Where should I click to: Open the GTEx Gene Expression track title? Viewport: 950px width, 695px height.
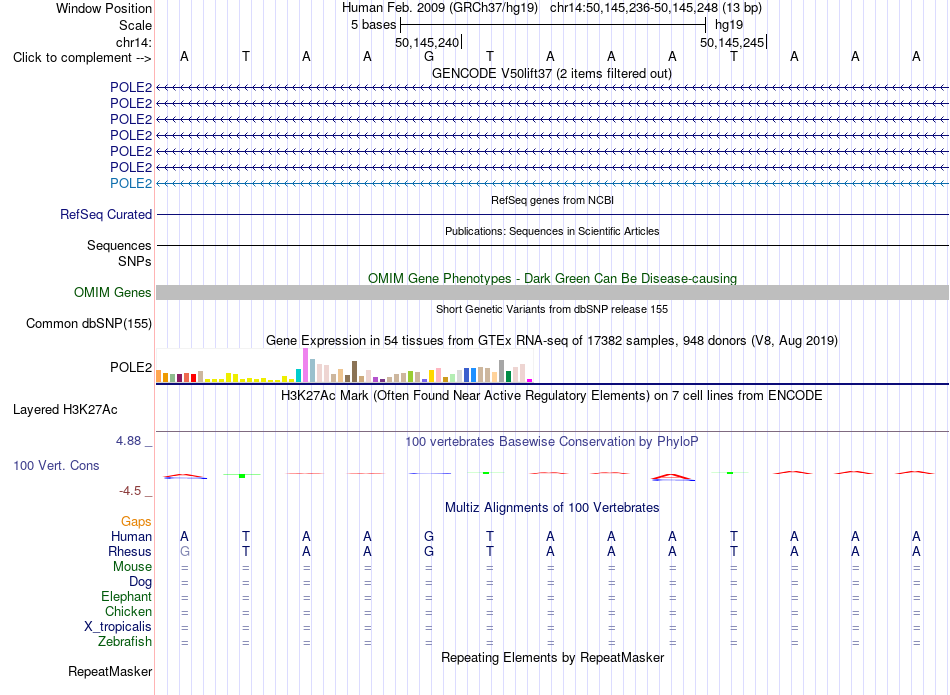tap(552, 341)
